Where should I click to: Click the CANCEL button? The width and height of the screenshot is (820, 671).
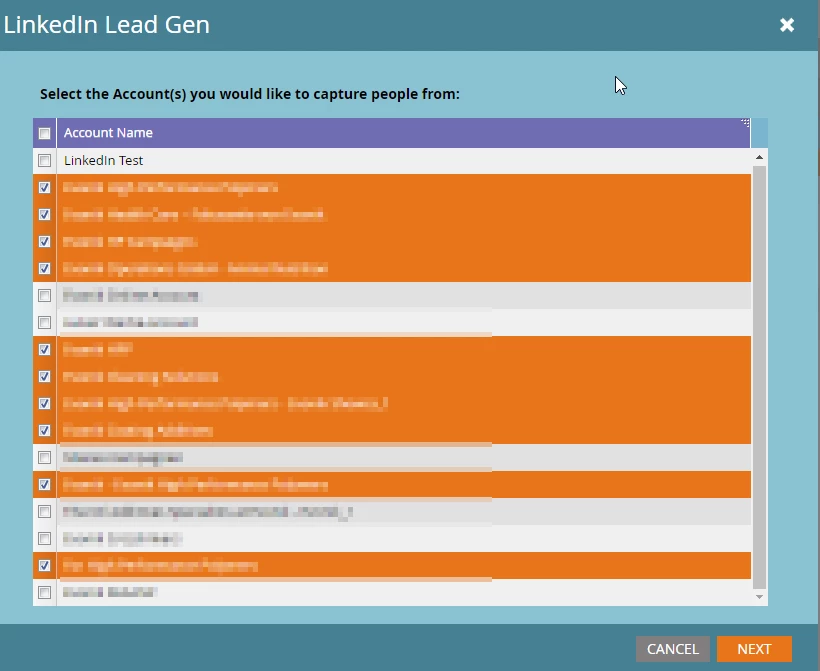point(673,649)
